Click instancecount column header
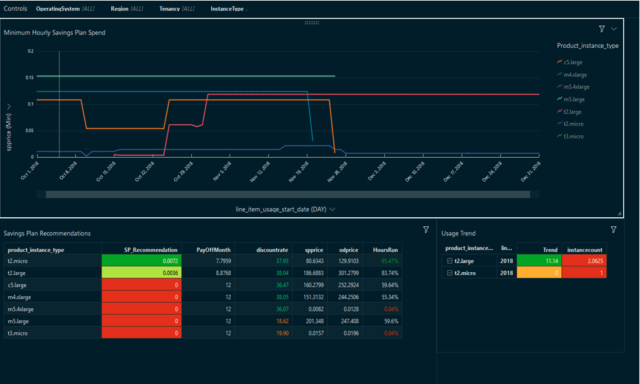 584,249
